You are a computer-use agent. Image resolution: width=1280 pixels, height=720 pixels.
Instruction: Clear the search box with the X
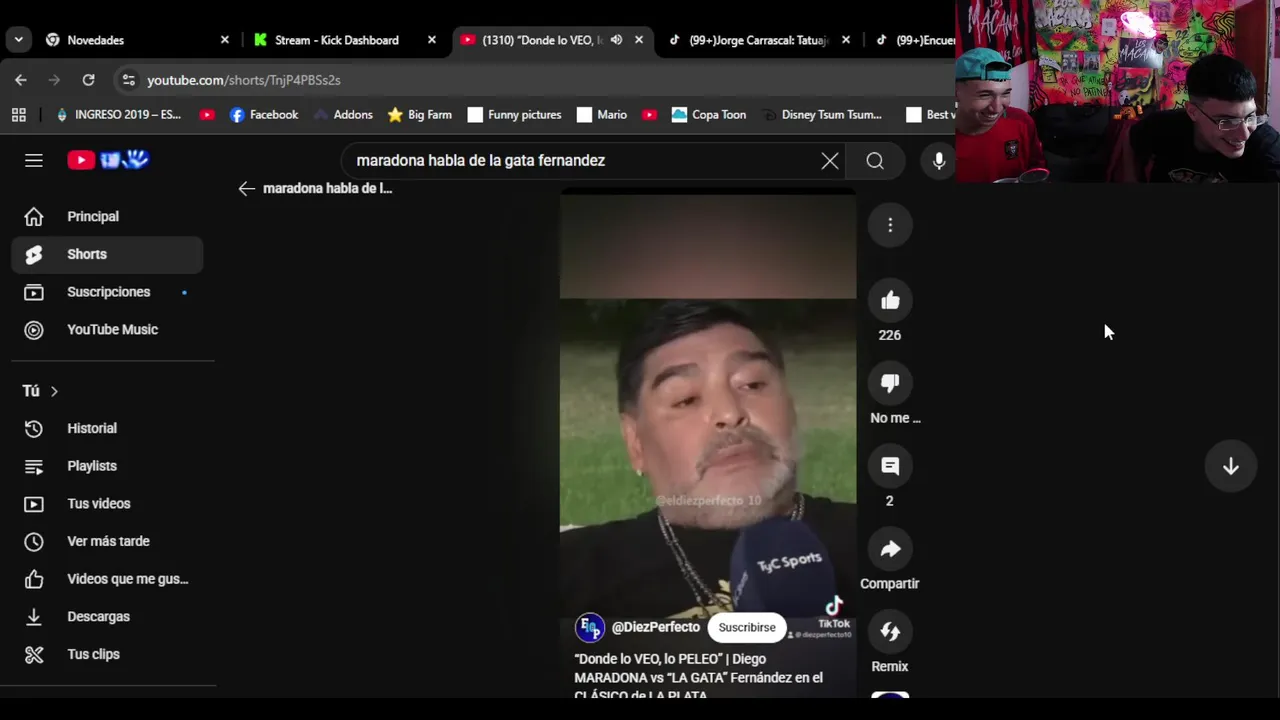830,161
